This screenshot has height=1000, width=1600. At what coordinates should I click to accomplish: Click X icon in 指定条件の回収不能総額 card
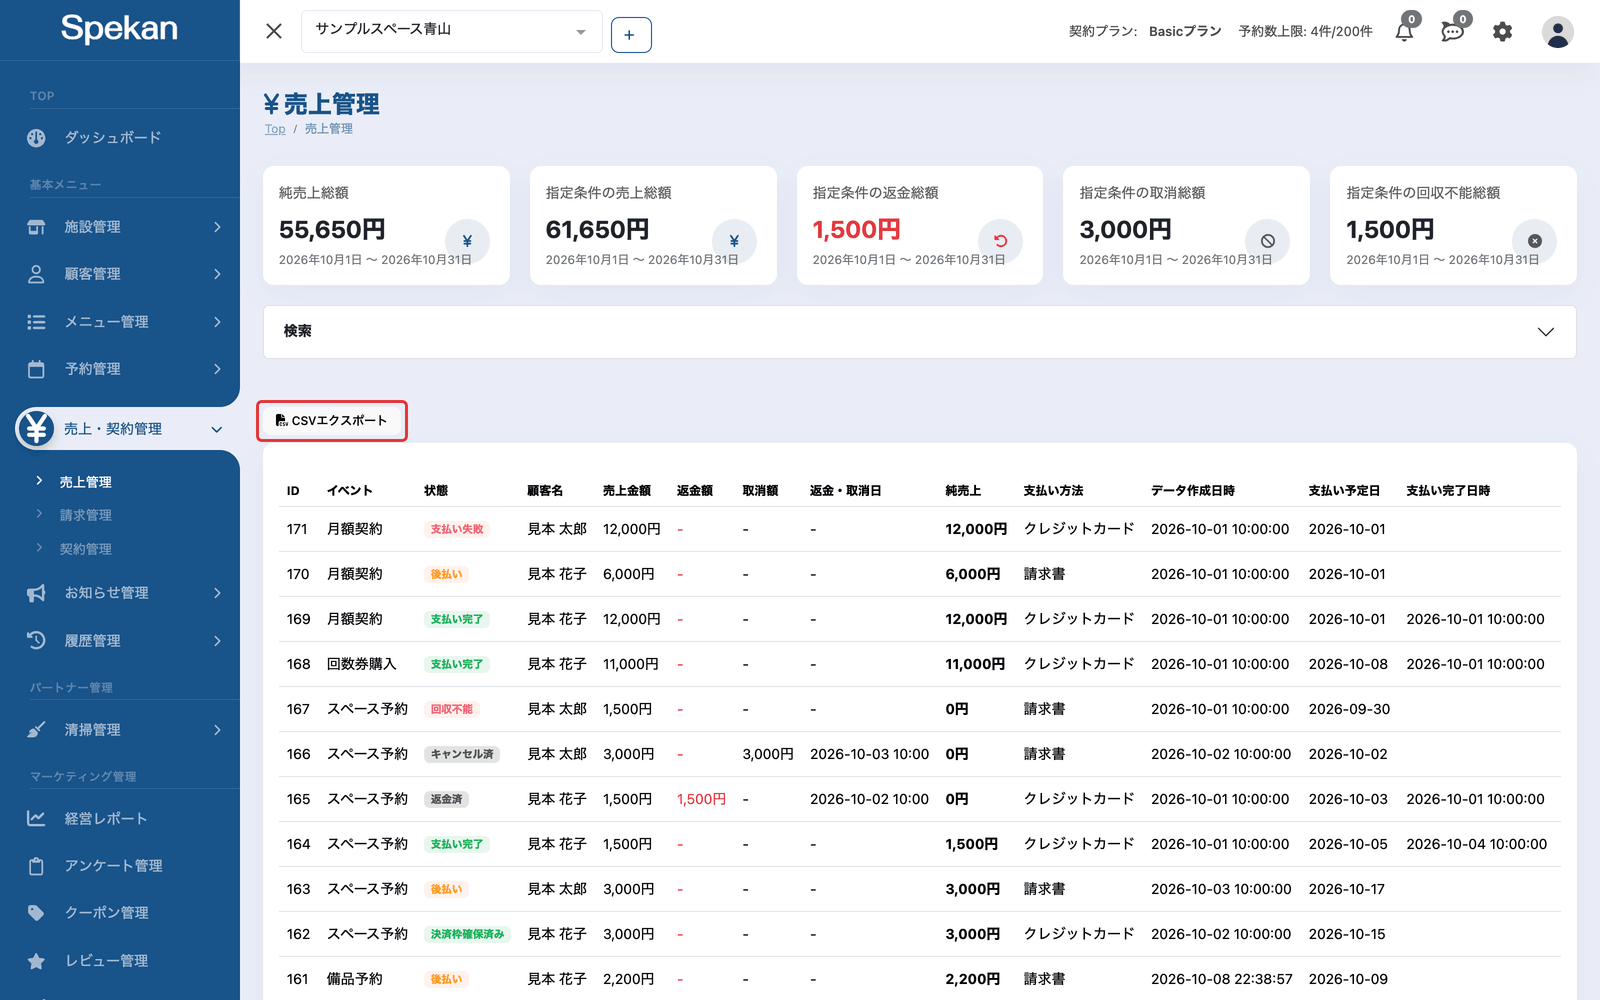1534,241
